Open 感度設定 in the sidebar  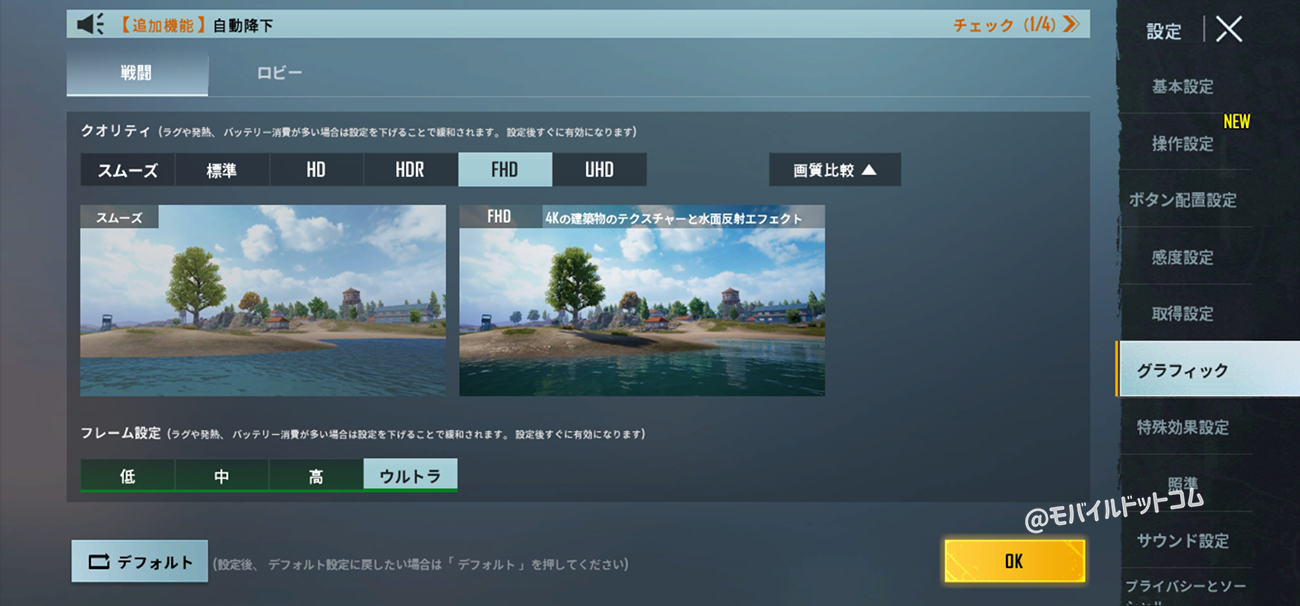pyautogui.click(x=1183, y=257)
